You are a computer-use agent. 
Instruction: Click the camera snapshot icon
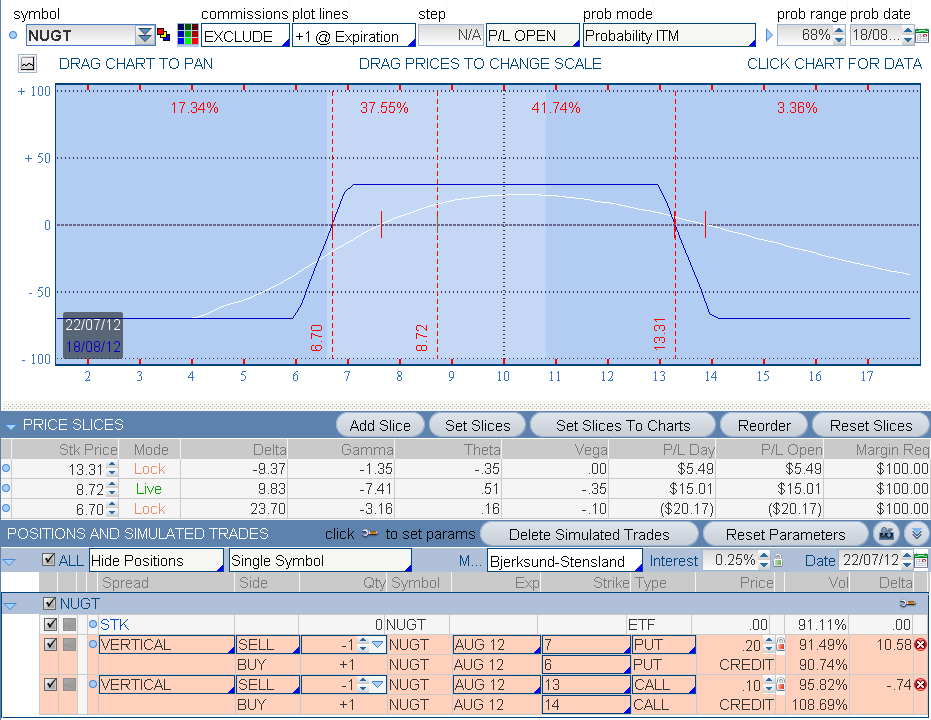click(885, 534)
